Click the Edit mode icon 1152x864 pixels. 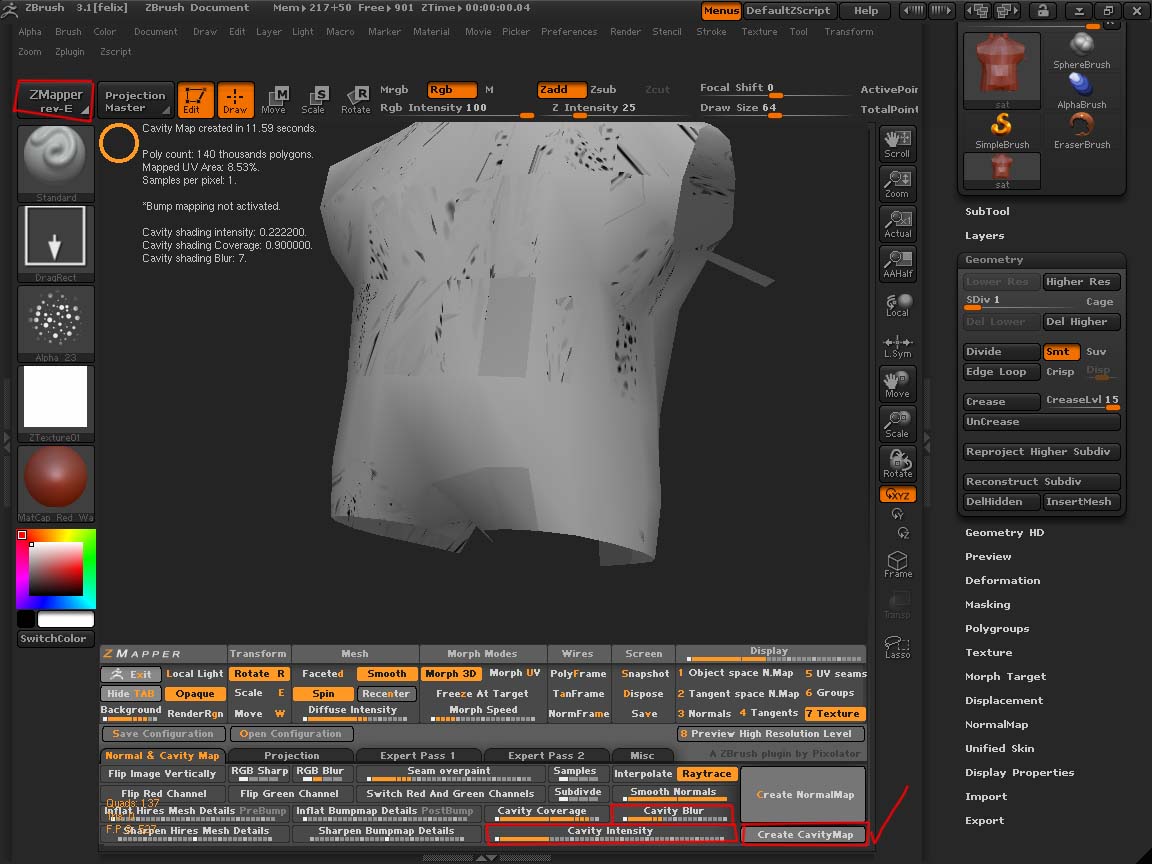point(195,100)
